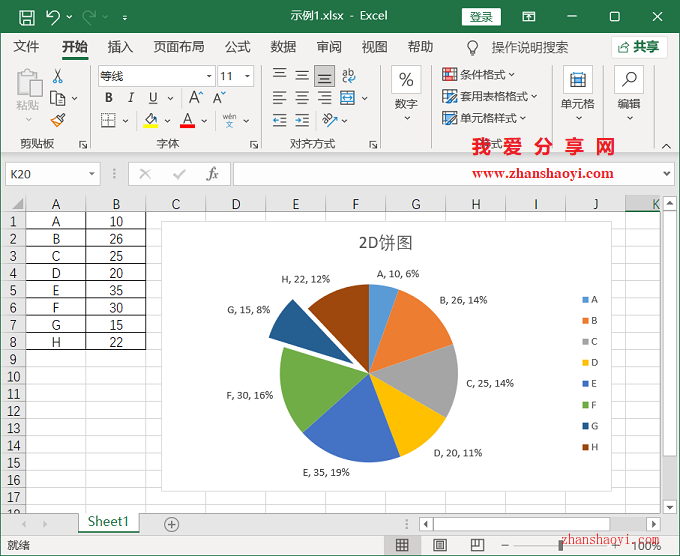
Task: Open Find and edit magnifier icon
Action: (629, 79)
